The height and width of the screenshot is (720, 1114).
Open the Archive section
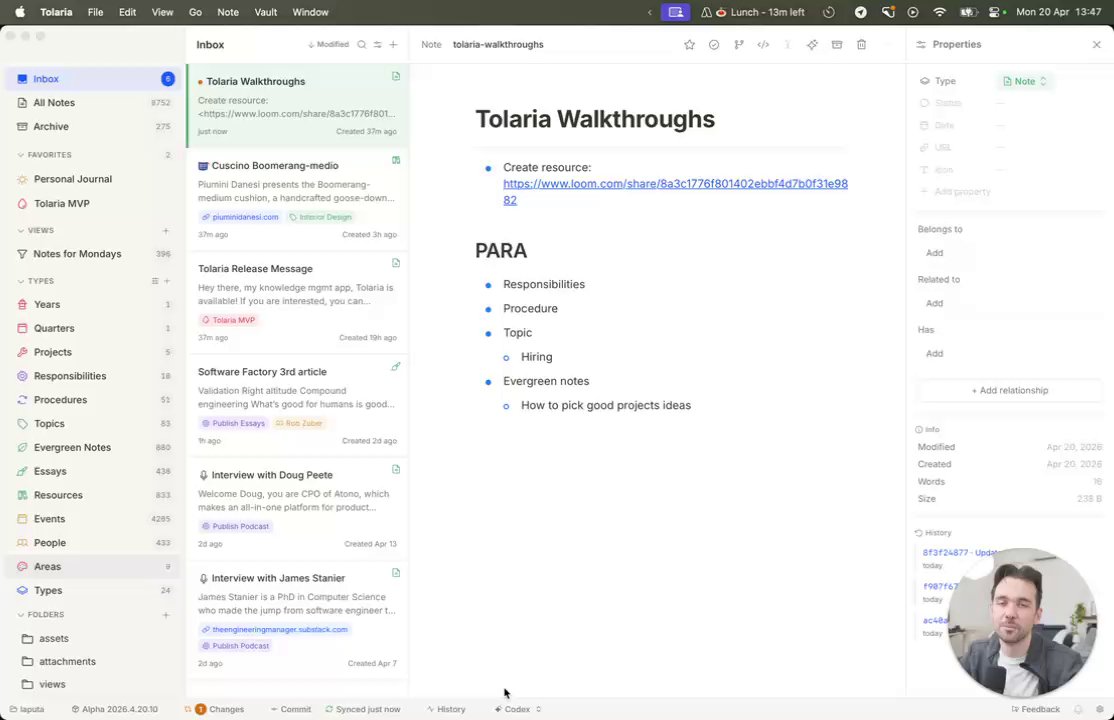pos(92,127)
